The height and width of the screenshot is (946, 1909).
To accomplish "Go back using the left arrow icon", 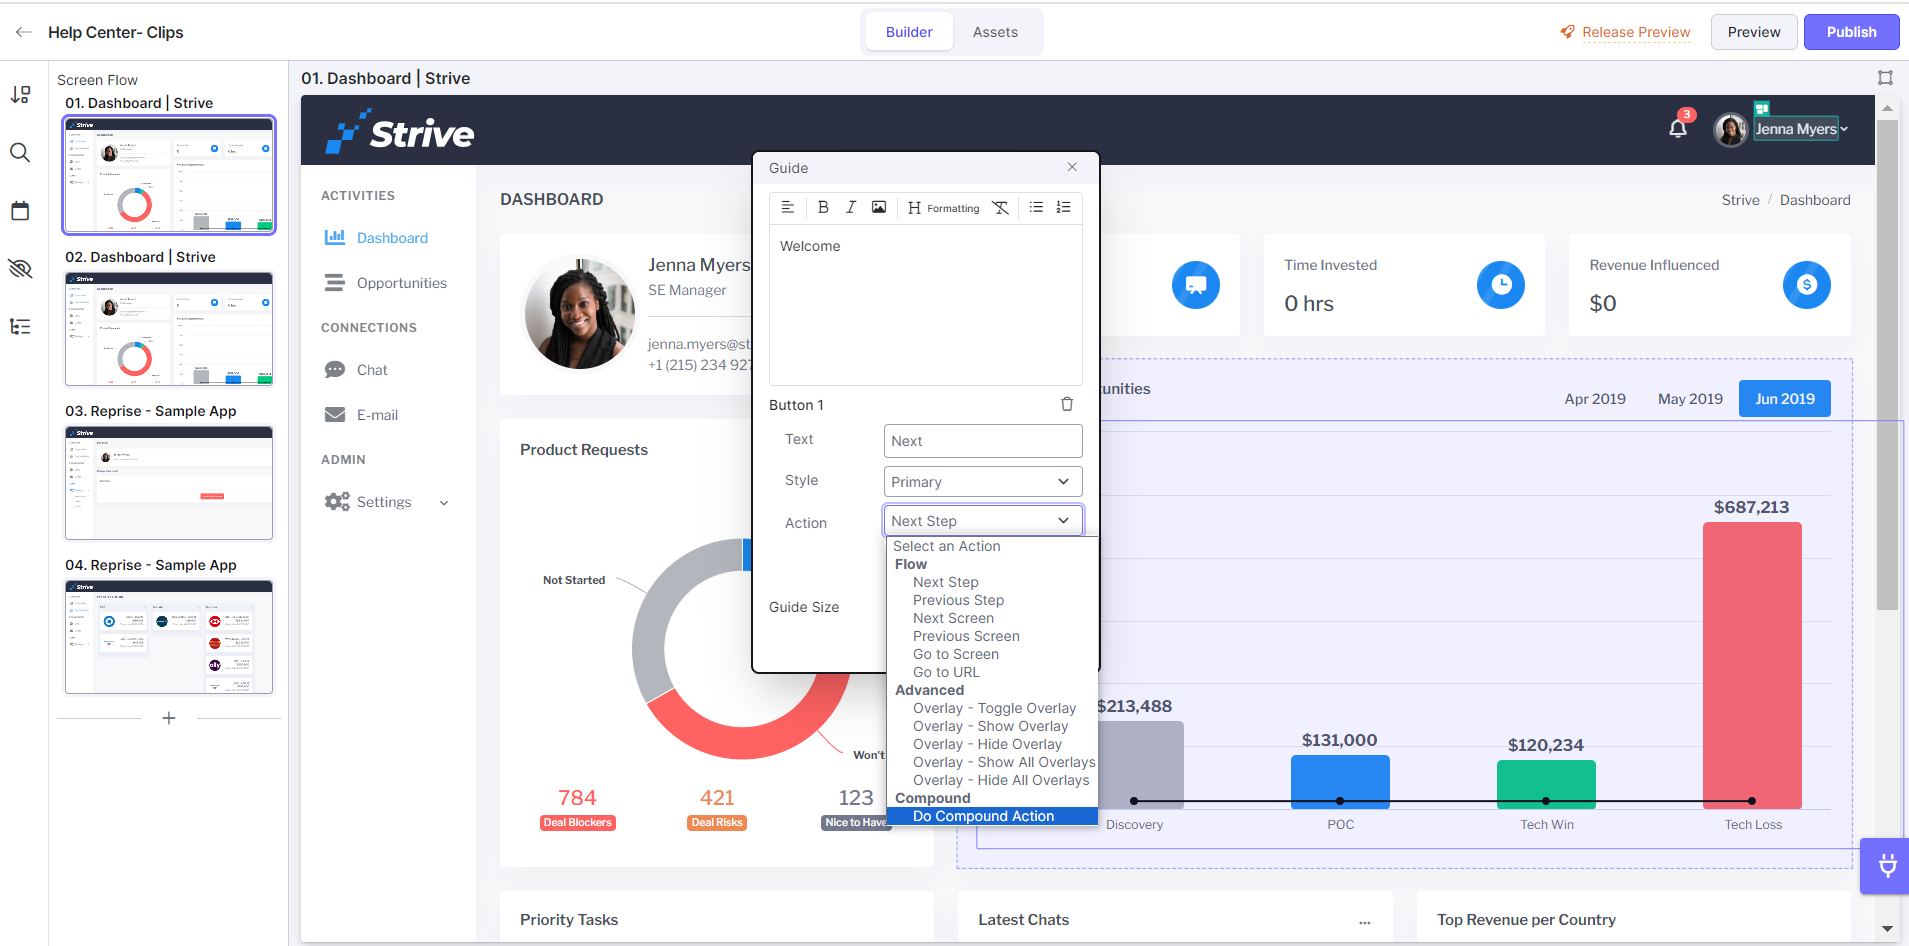I will pyautogui.click(x=24, y=32).
